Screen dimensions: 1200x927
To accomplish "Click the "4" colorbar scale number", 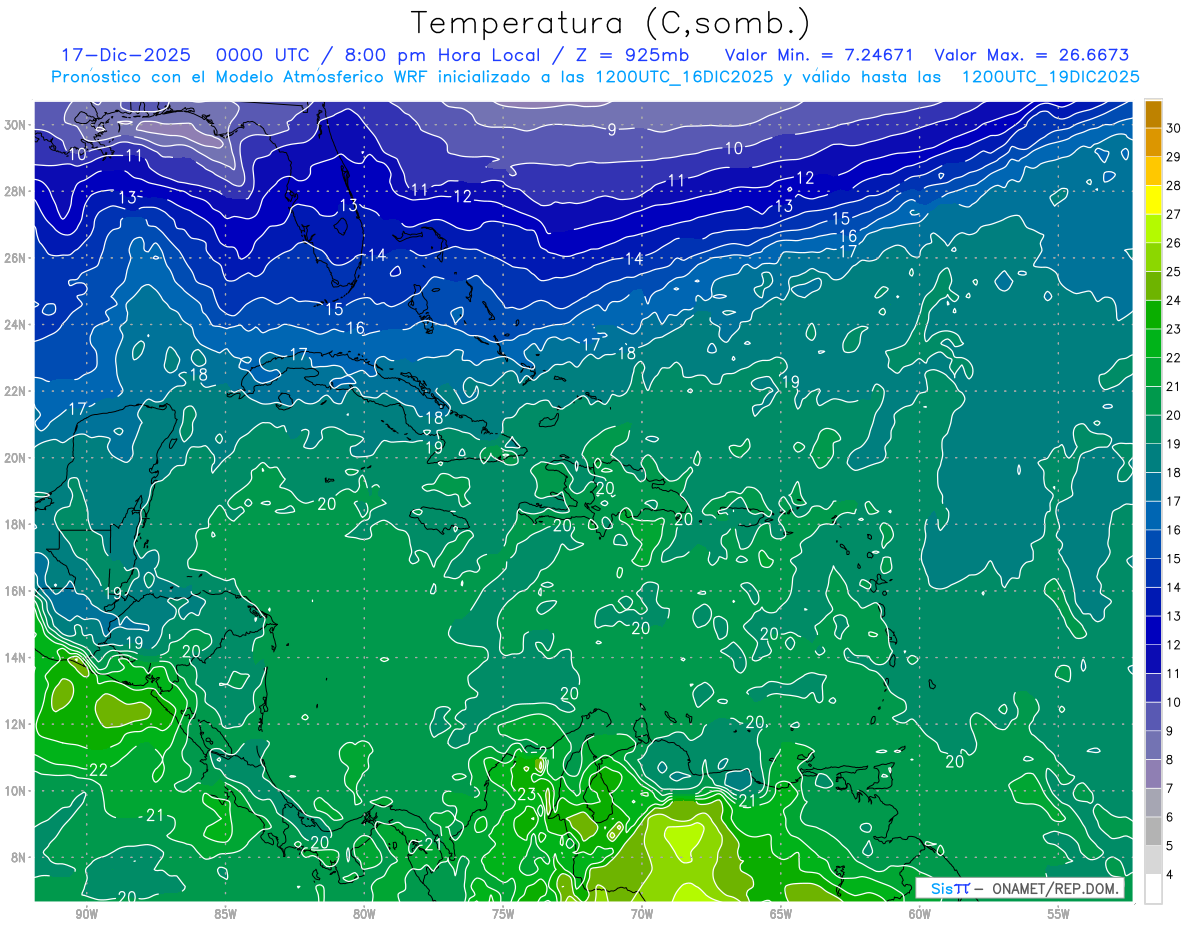I will tap(1171, 874).
